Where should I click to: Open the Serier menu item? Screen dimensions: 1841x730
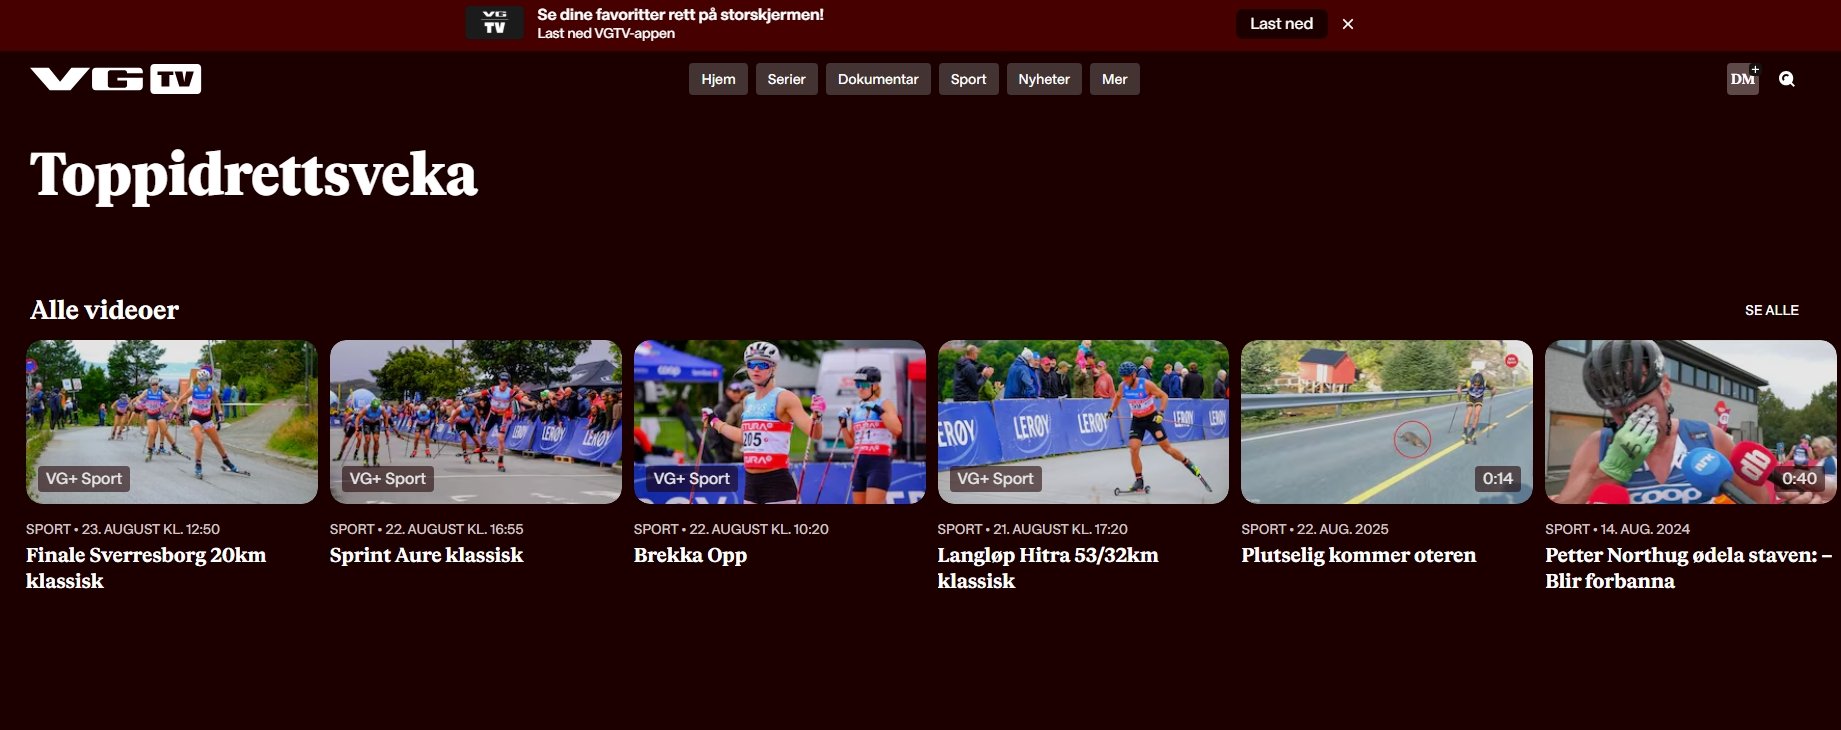[786, 79]
